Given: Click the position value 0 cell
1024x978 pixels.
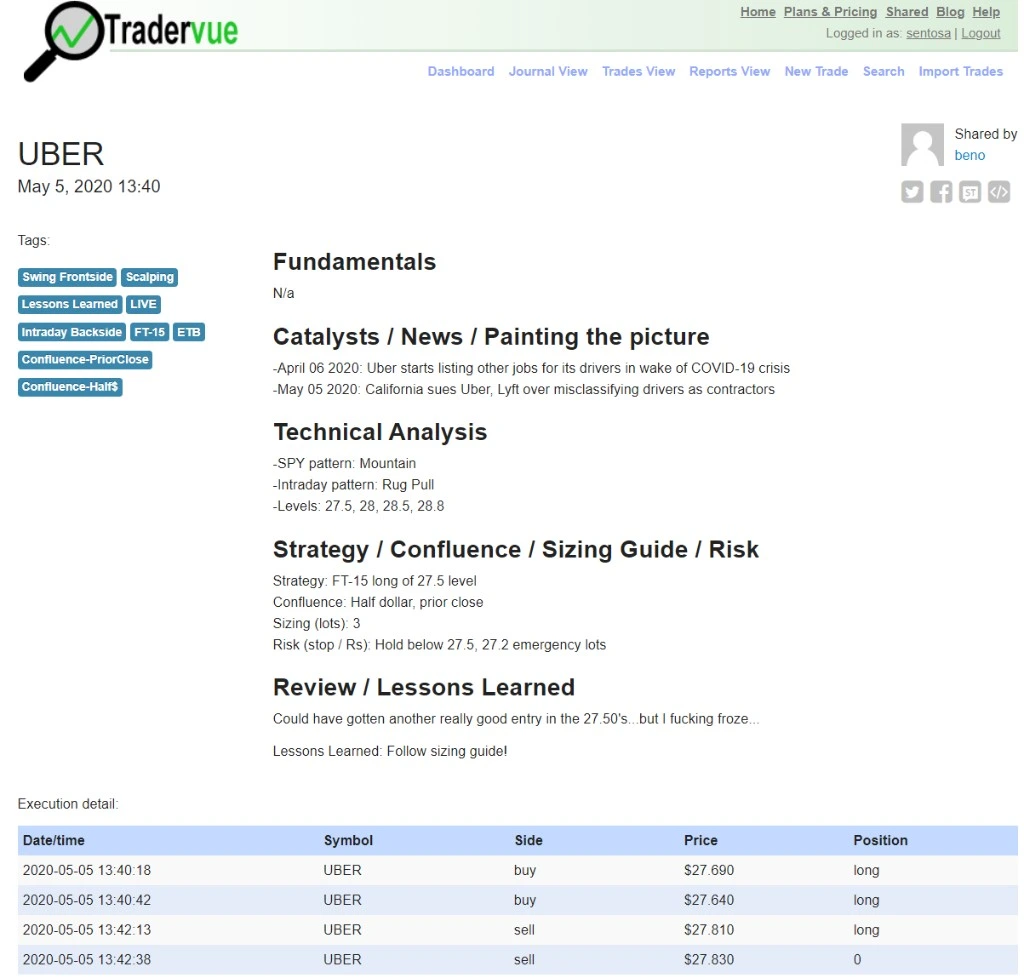Looking at the screenshot, I should pos(857,960).
